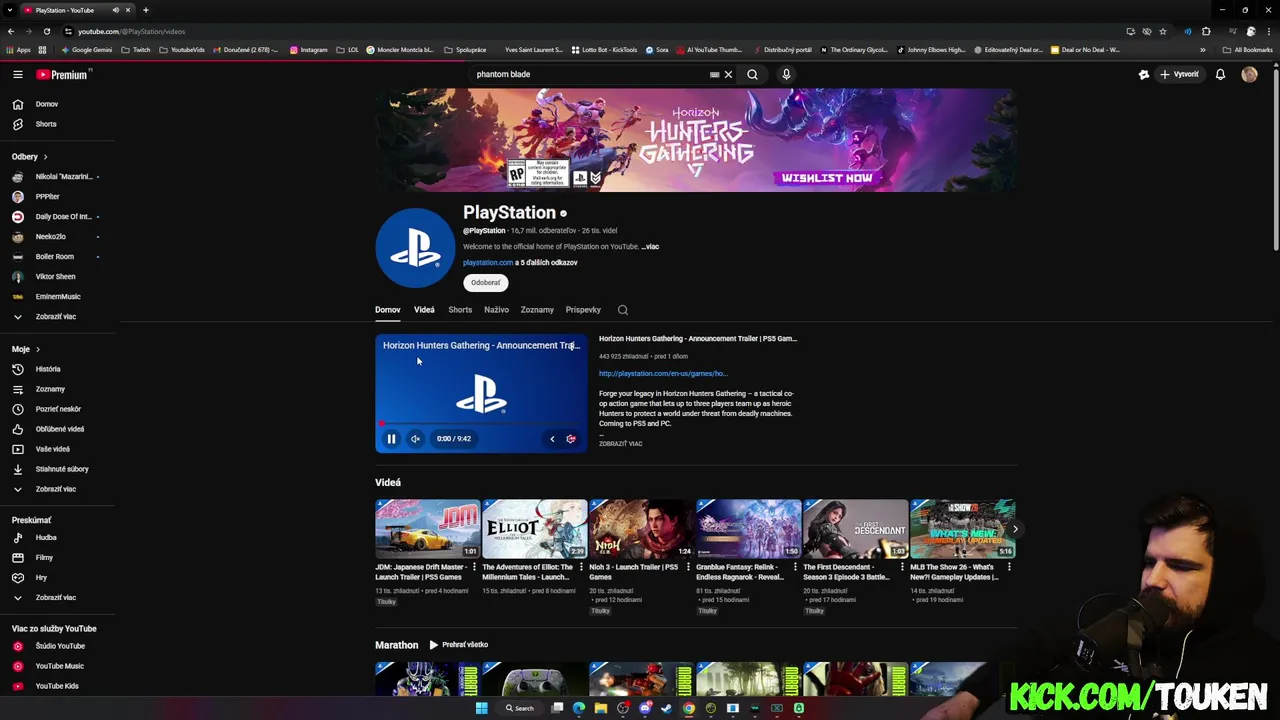Pause the featured trailer video
The width and height of the screenshot is (1280, 720).
tap(391, 439)
